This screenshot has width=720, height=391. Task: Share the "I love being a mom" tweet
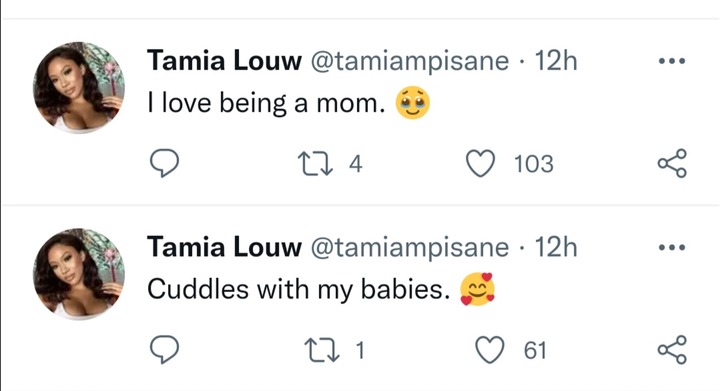[x=672, y=163]
